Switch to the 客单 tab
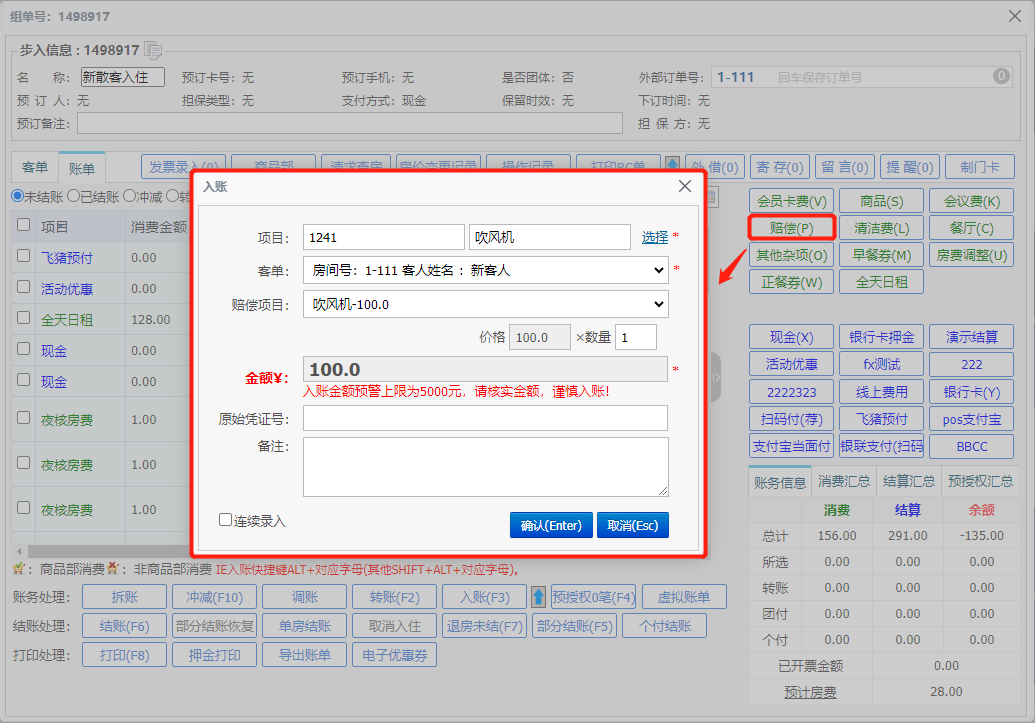The image size is (1035, 723). click(x=35, y=167)
